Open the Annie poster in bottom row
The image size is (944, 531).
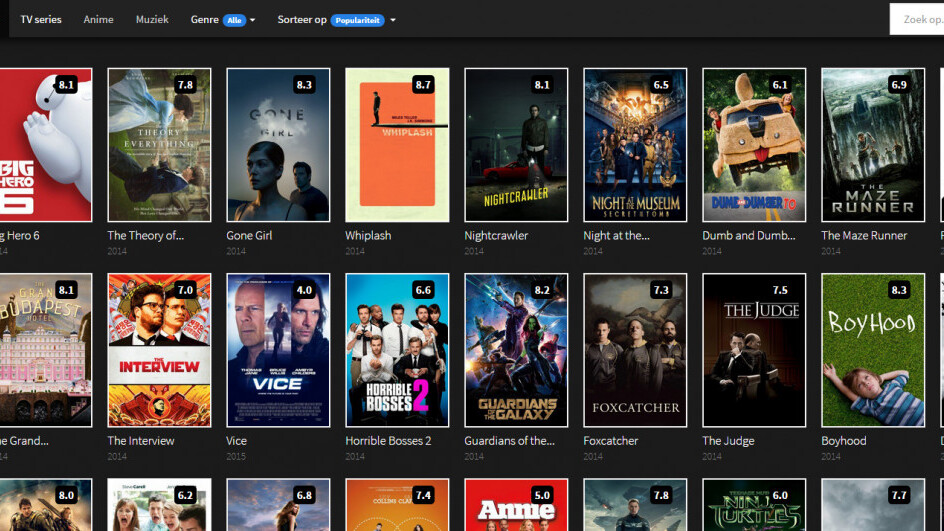pyautogui.click(x=516, y=506)
